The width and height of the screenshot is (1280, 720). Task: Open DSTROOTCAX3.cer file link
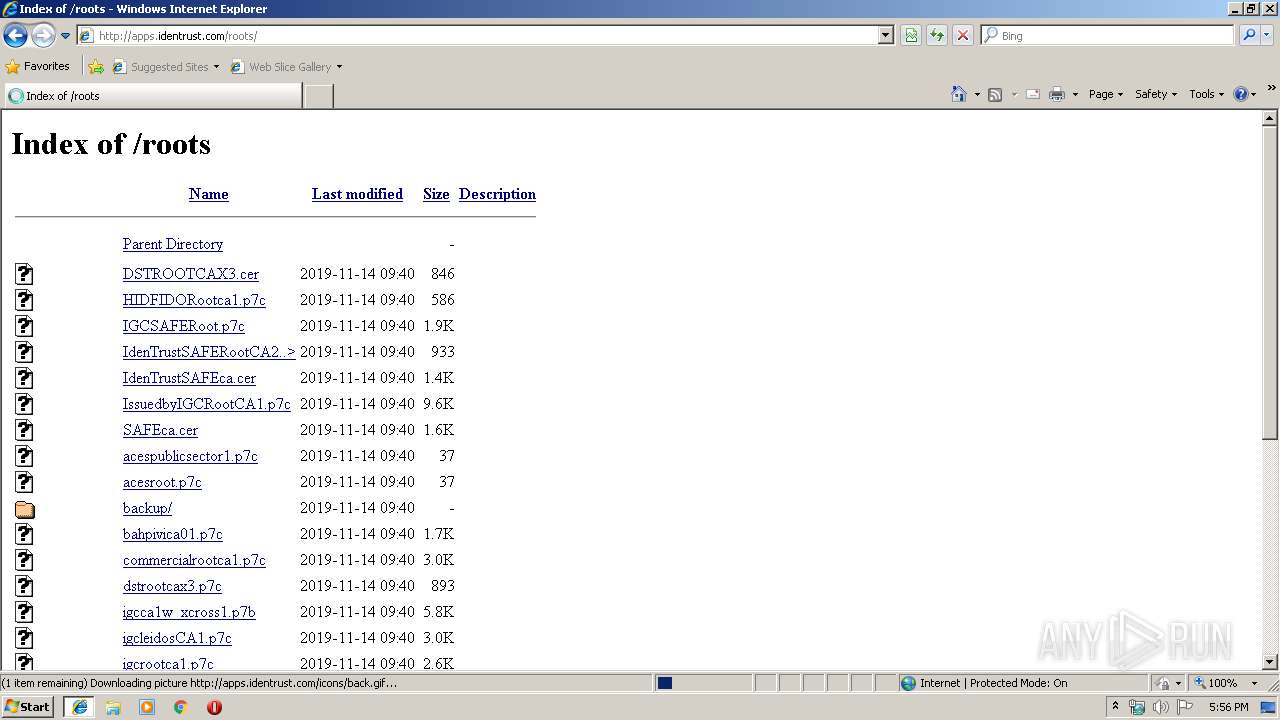(191, 274)
